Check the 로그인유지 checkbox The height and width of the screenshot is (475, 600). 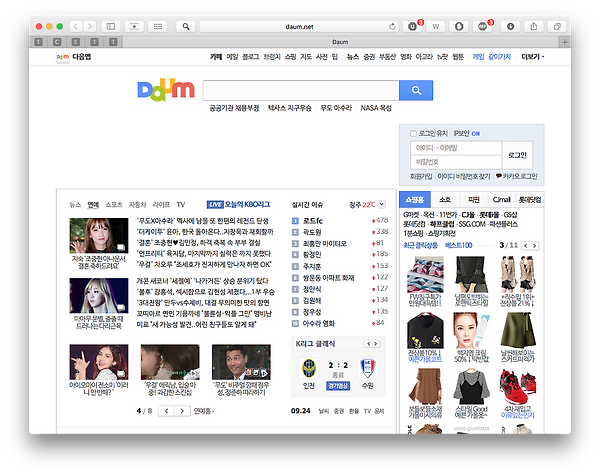pos(413,134)
